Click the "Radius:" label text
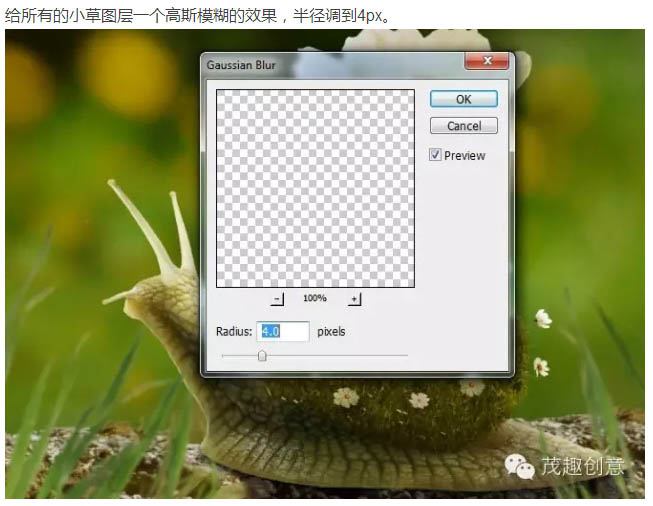The height and width of the screenshot is (506, 653). (233, 331)
